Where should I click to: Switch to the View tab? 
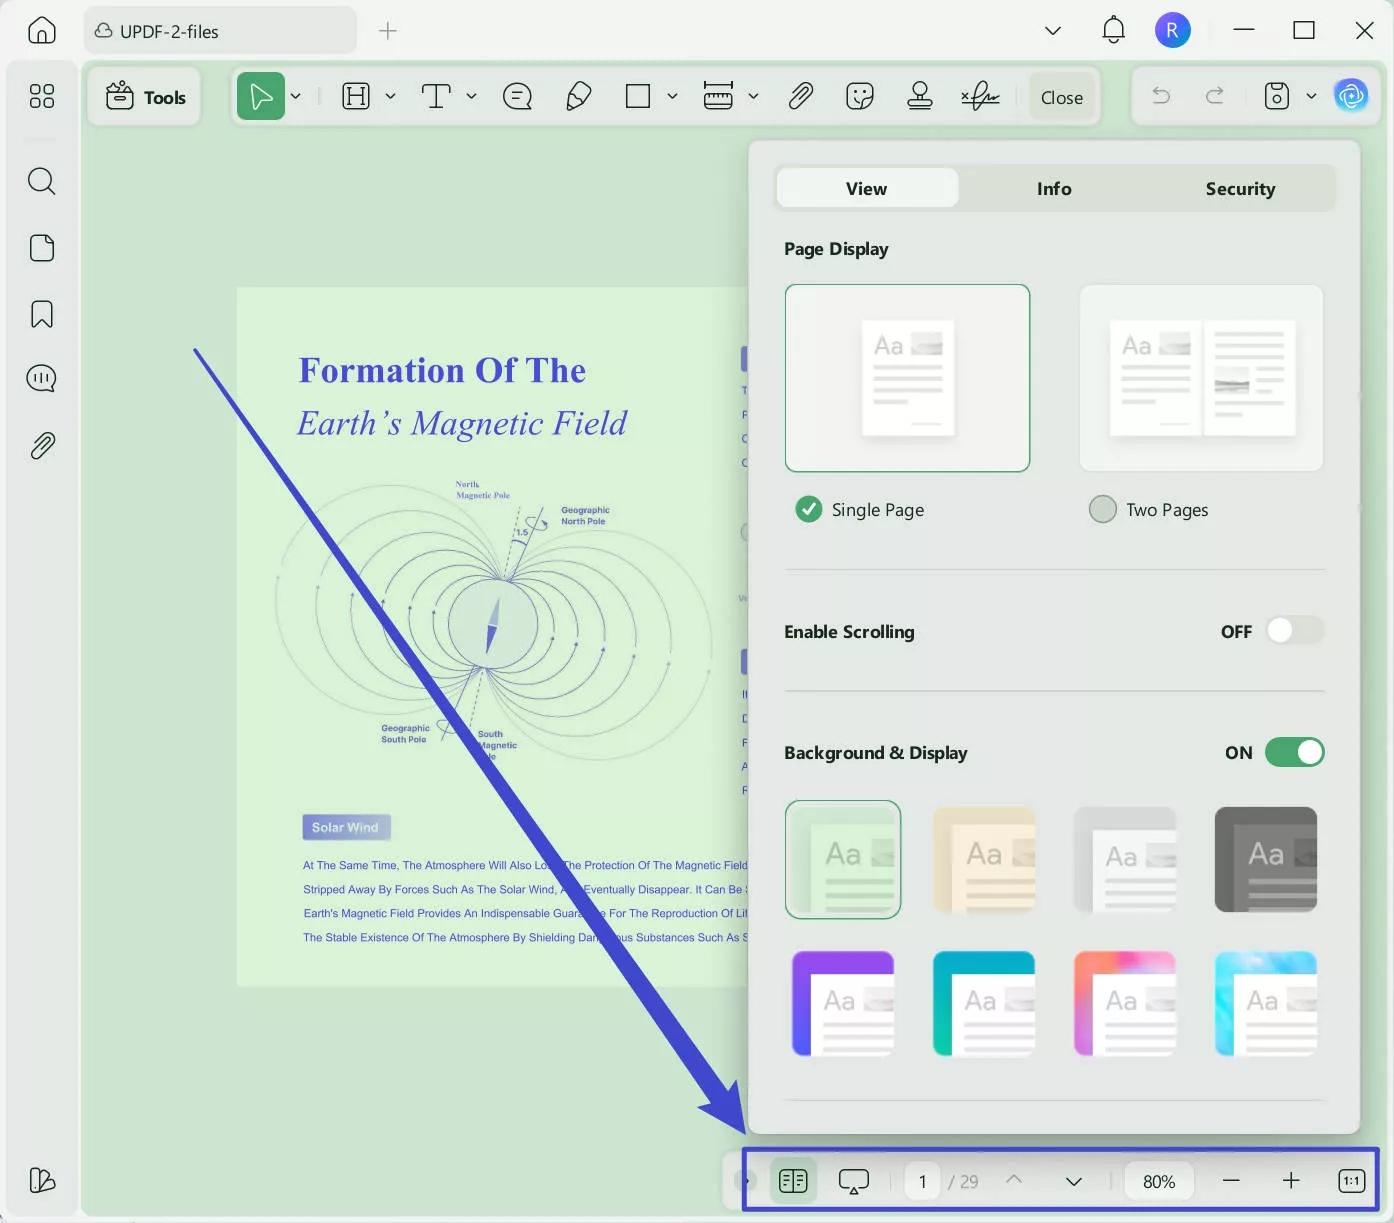tap(867, 189)
